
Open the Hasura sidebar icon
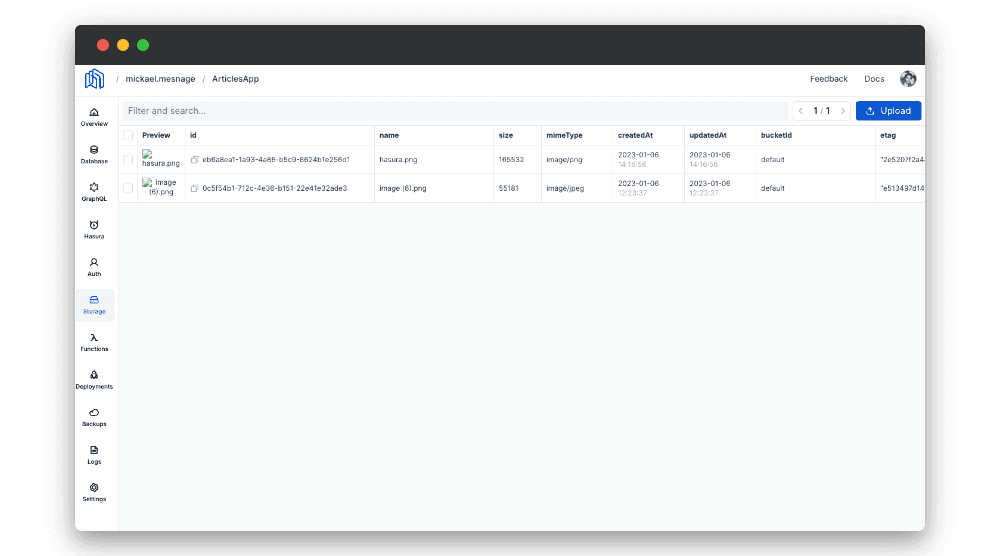click(x=94, y=225)
